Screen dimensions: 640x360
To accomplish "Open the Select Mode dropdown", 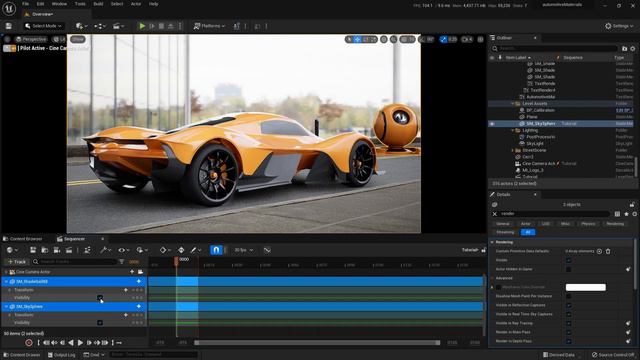I will click(43, 26).
